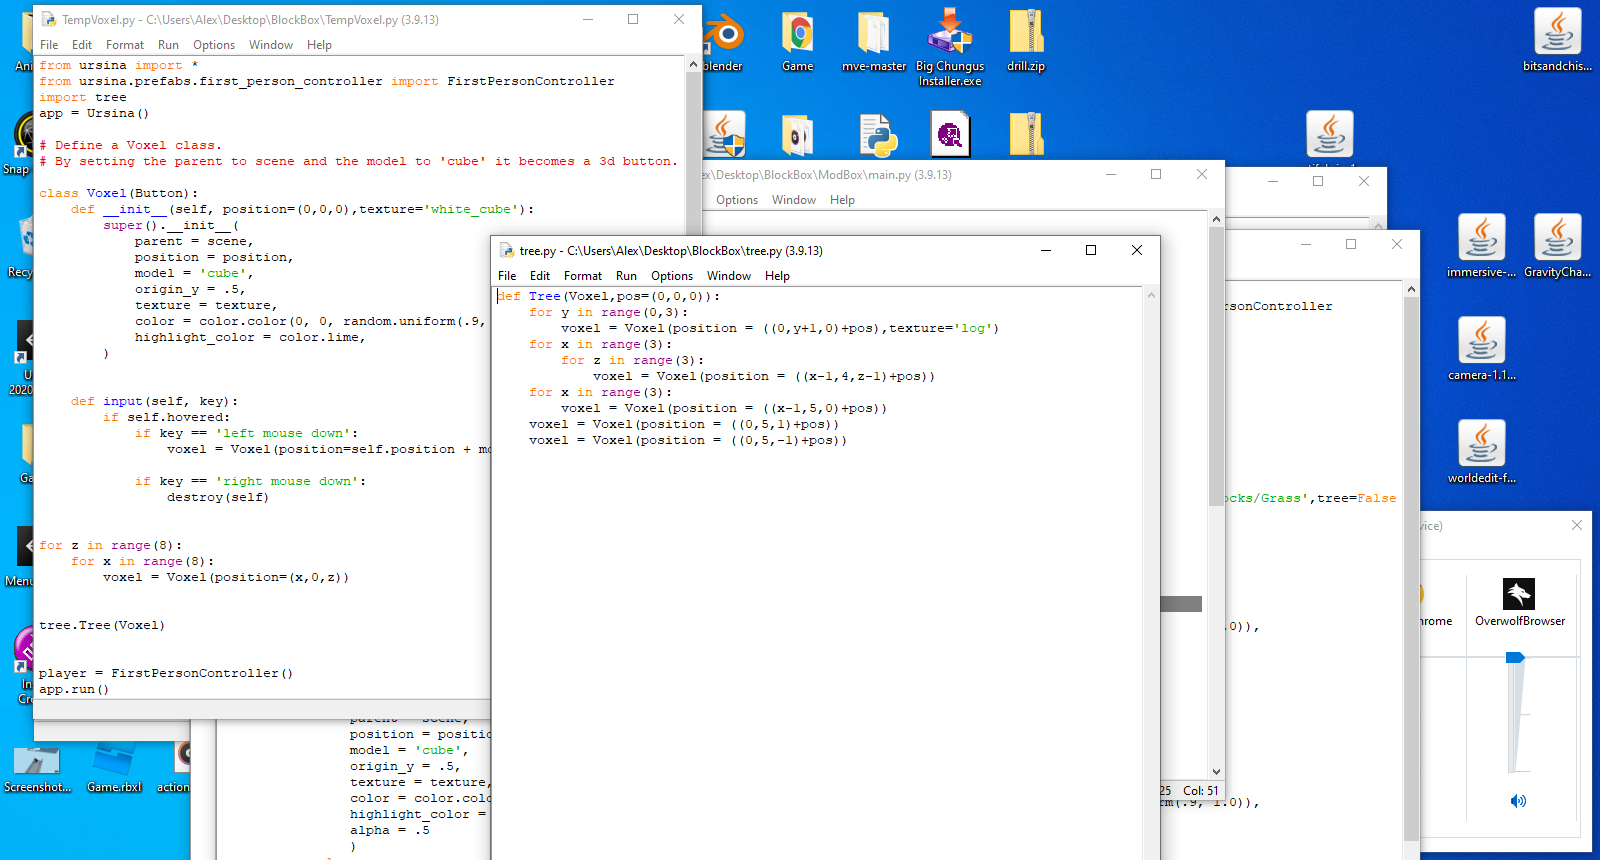The width and height of the screenshot is (1600, 860).
Task: Open Help menu in main.py window
Action: (x=842, y=200)
